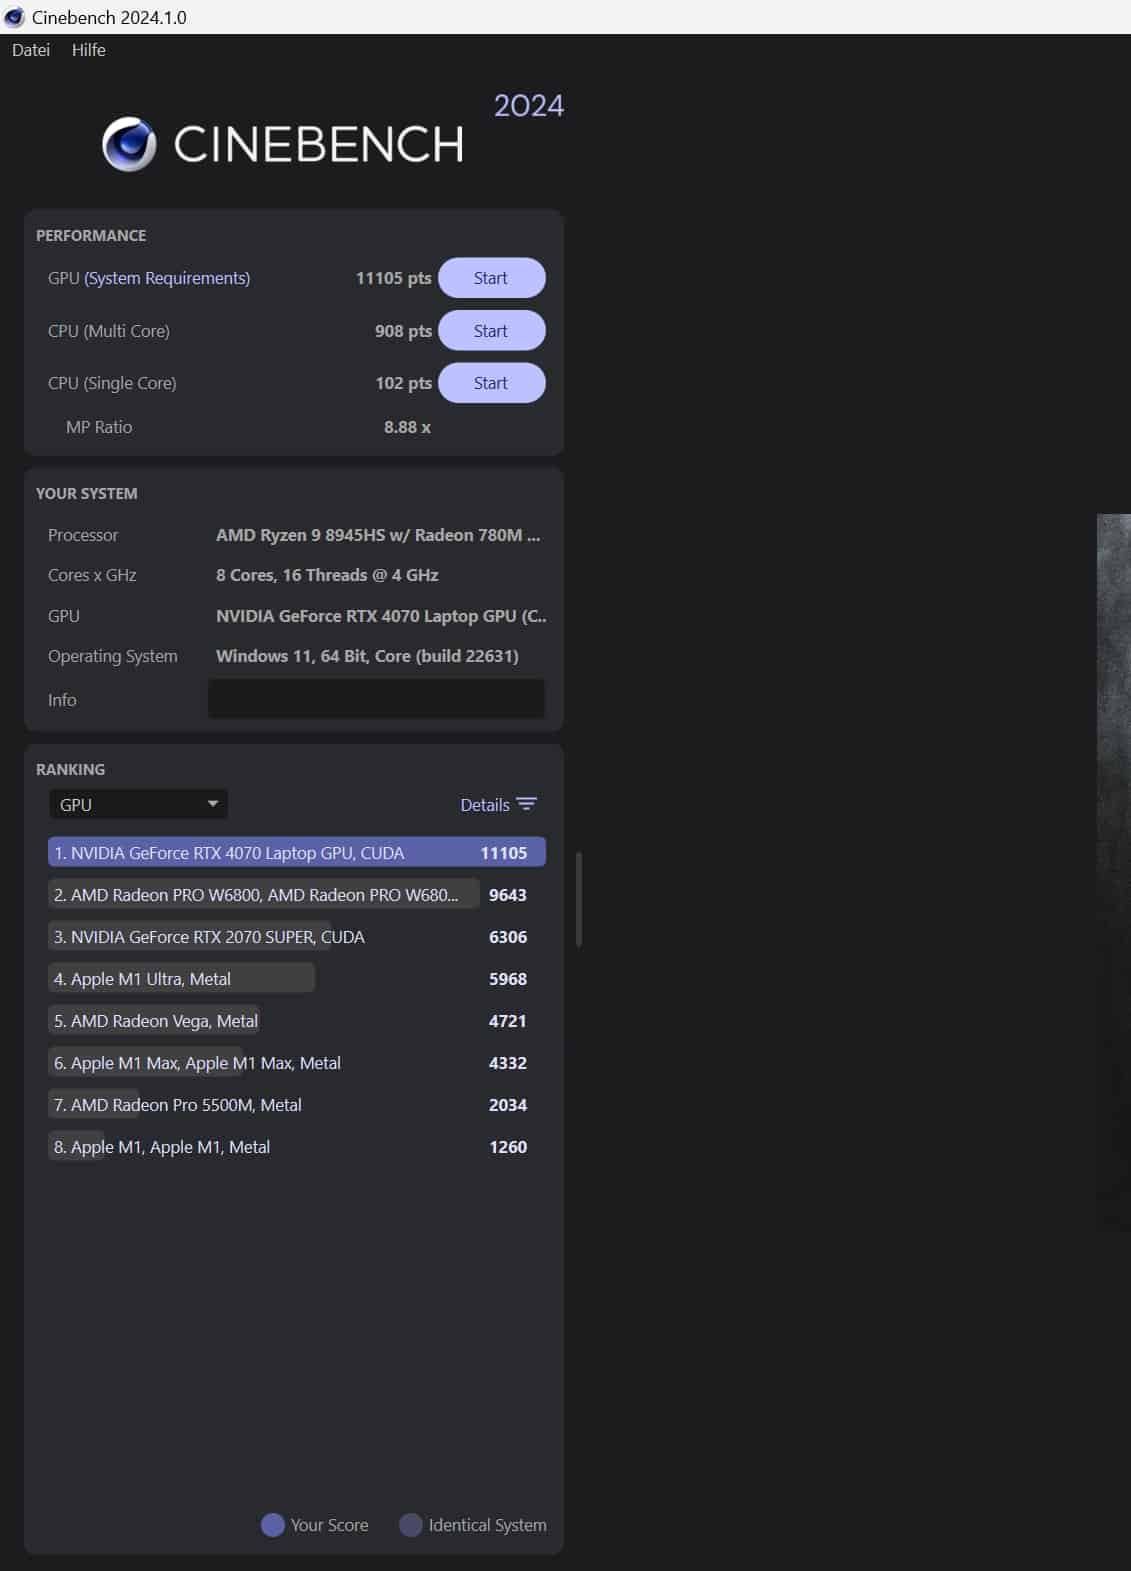Click the ranking list scrollbar
This screenshot has height=1571, width=1131.
coord(579,898)
